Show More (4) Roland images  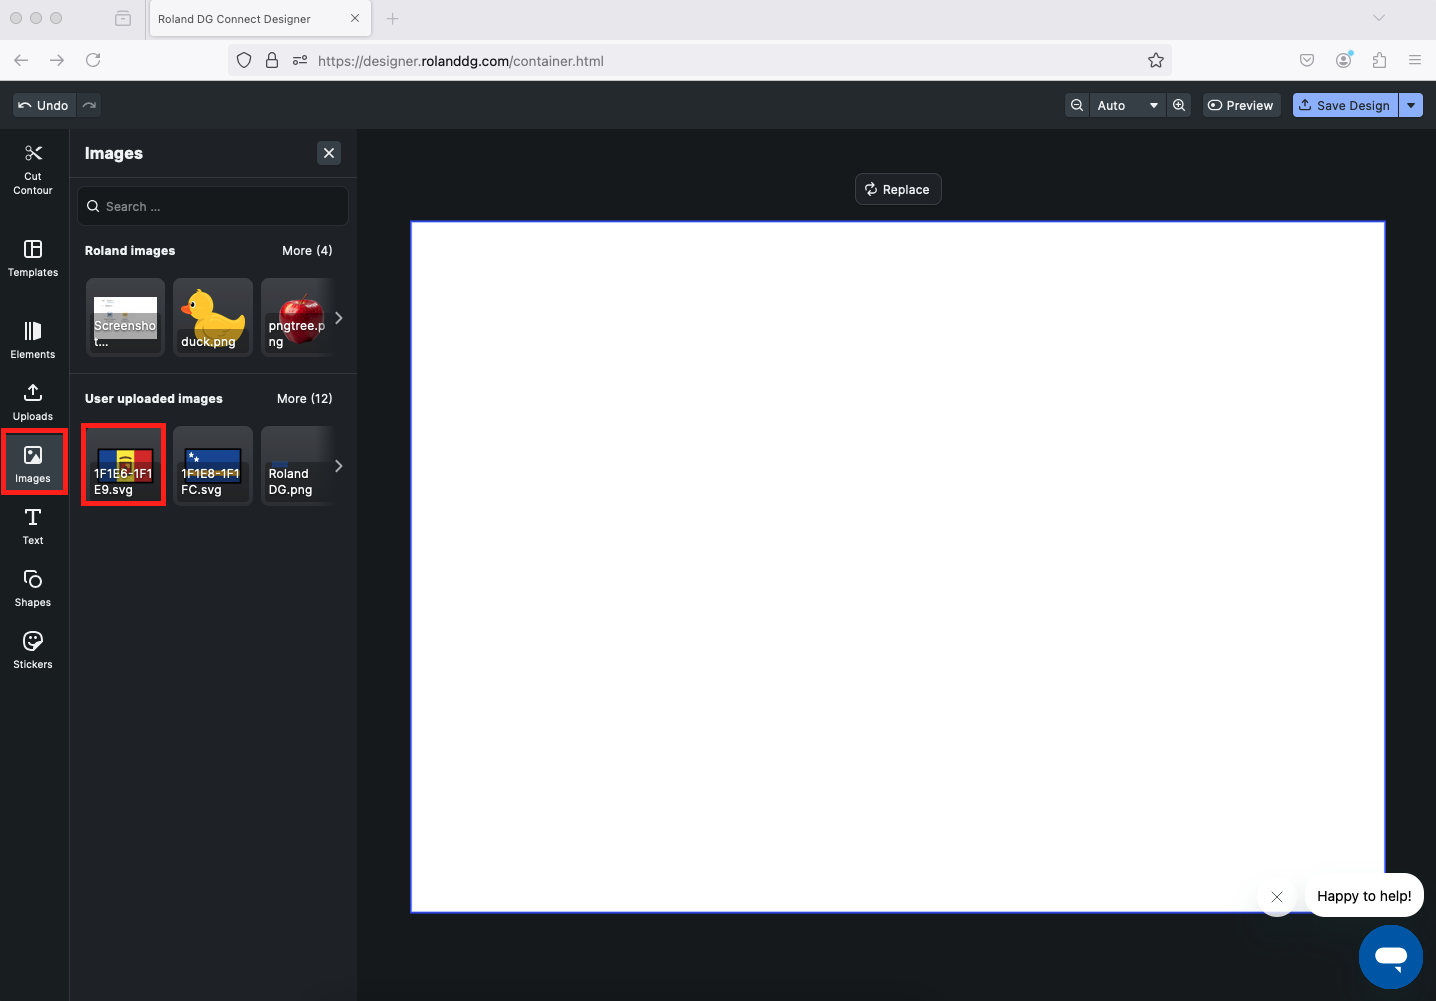pyautogui.click(x=307, y=250)
